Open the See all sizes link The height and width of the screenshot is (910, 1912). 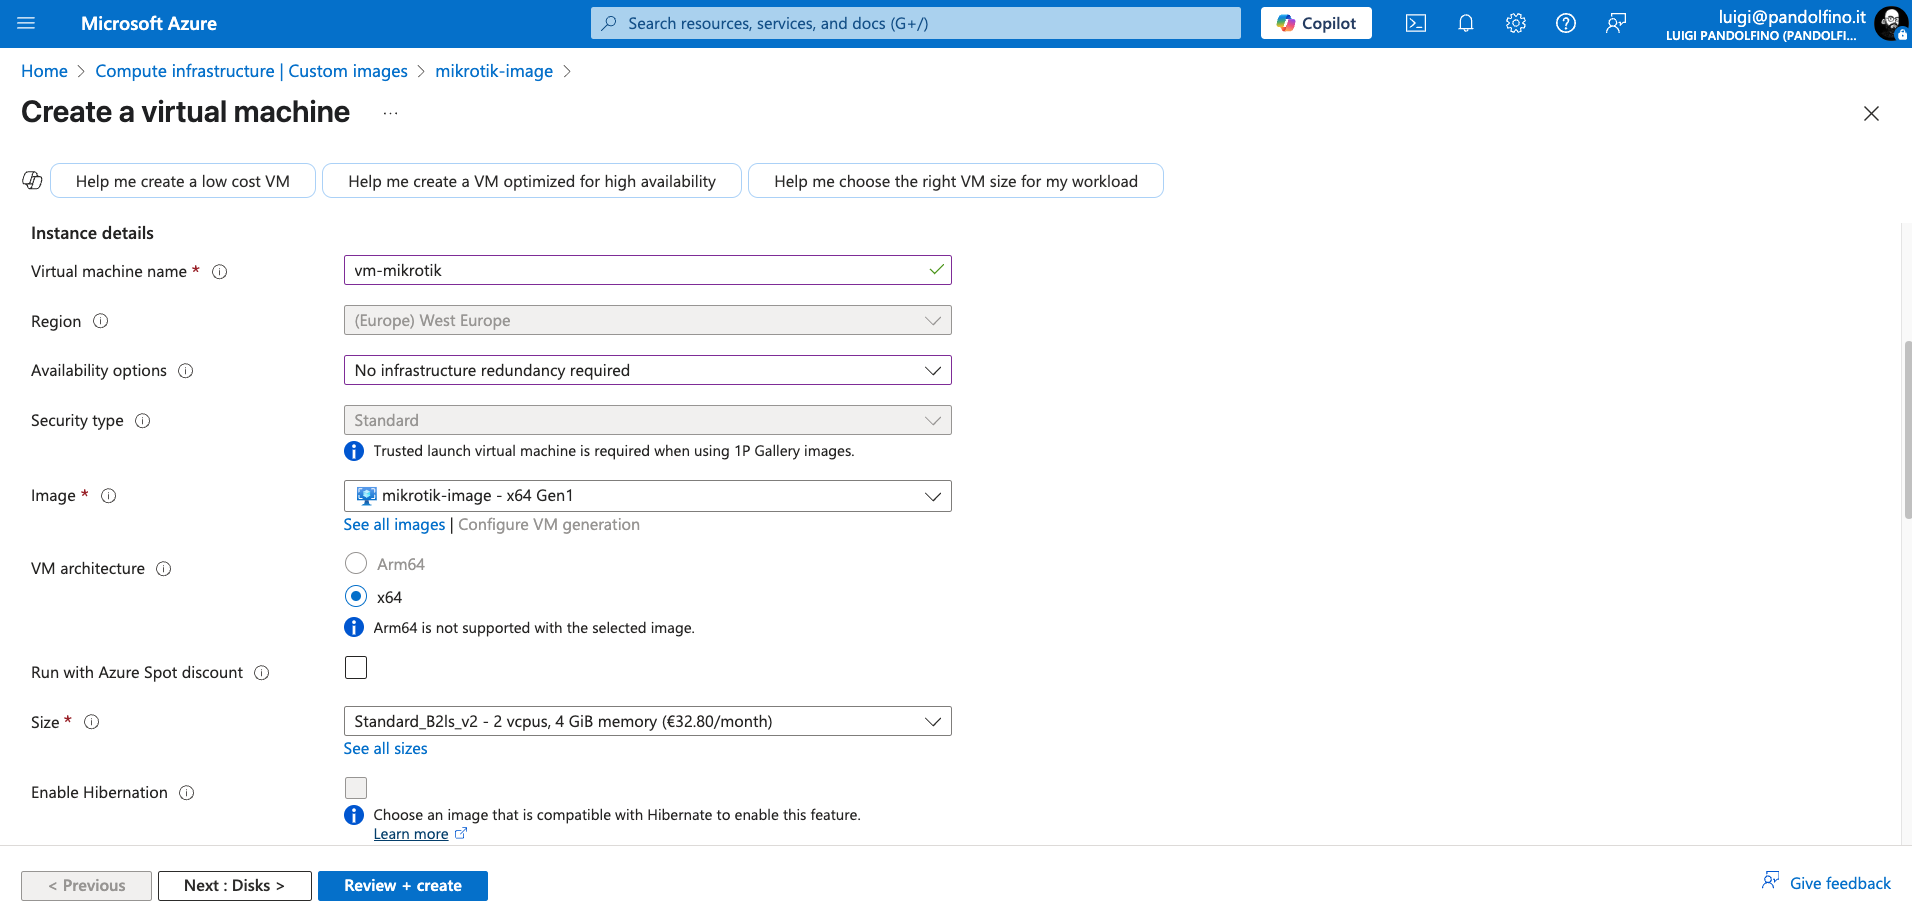tap(385, 749)
